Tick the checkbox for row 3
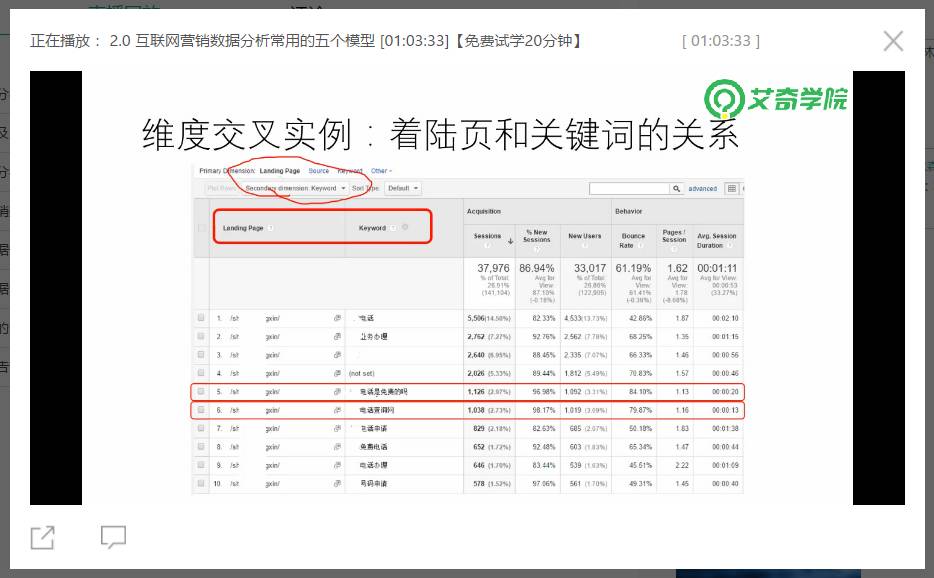The width and height of the screenshot is (934, 578). [x=201, y=355]
